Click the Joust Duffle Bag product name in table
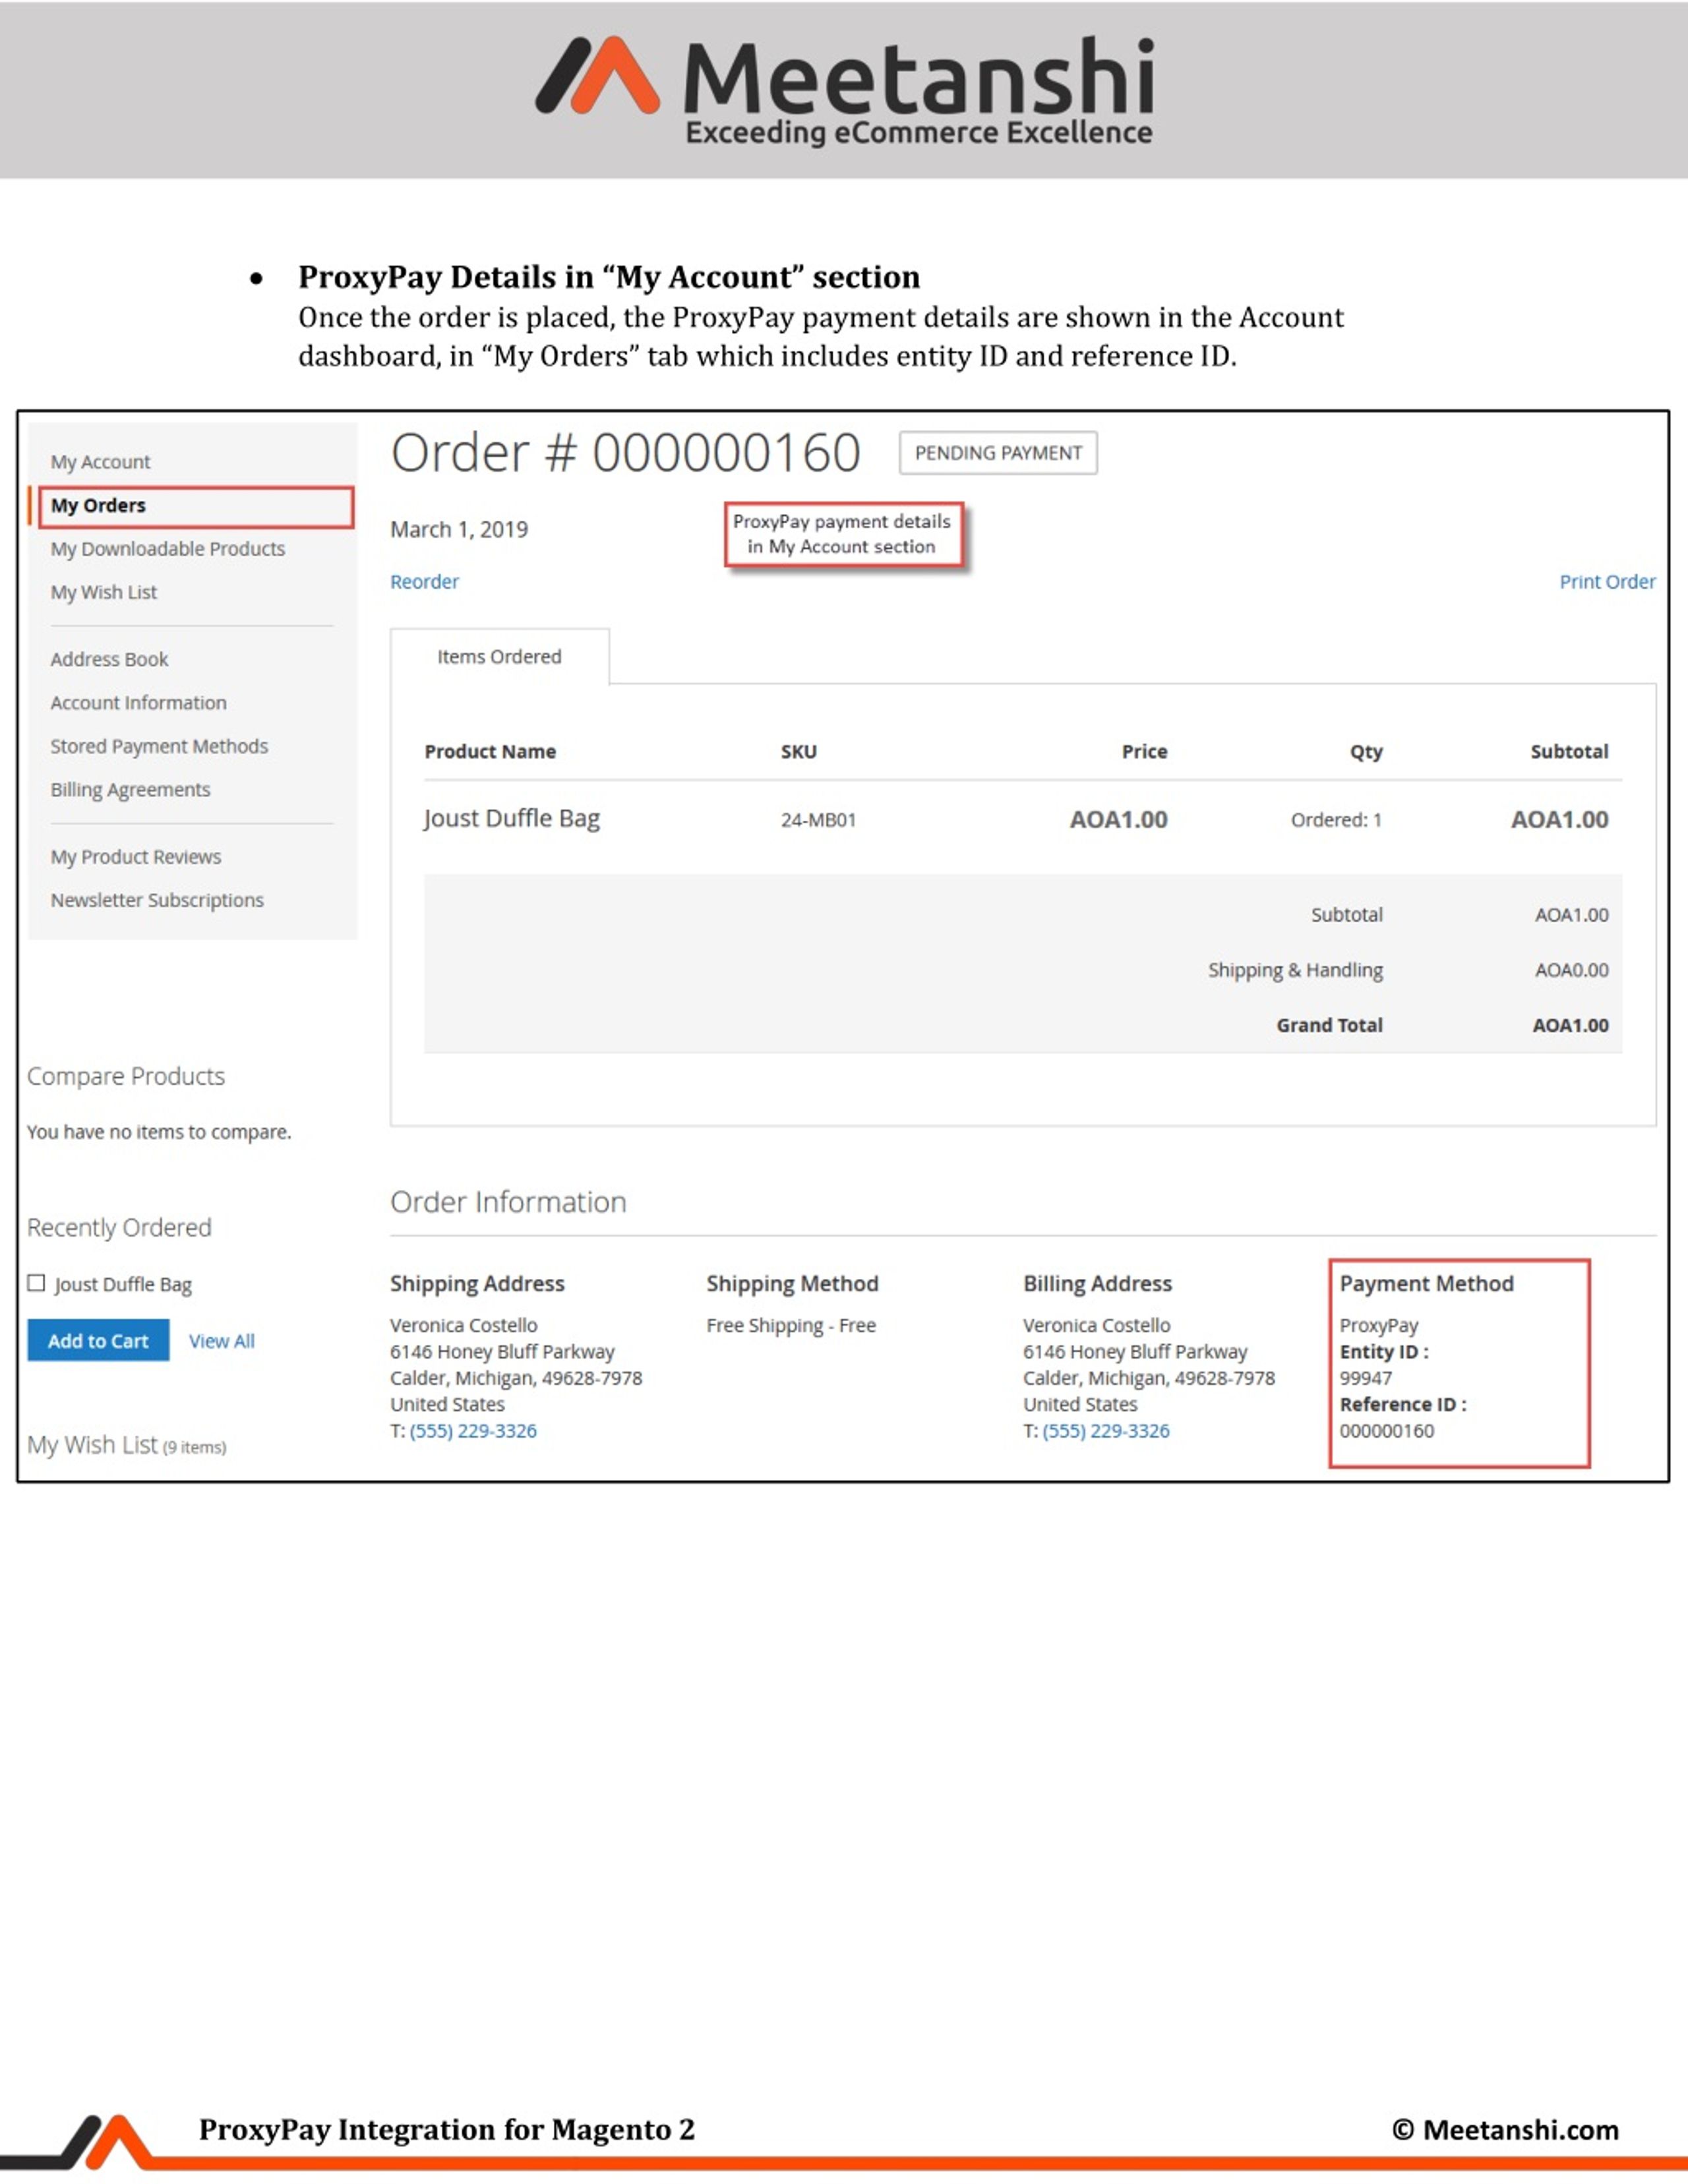The image size is (1688, 2184). coord(511,818)
